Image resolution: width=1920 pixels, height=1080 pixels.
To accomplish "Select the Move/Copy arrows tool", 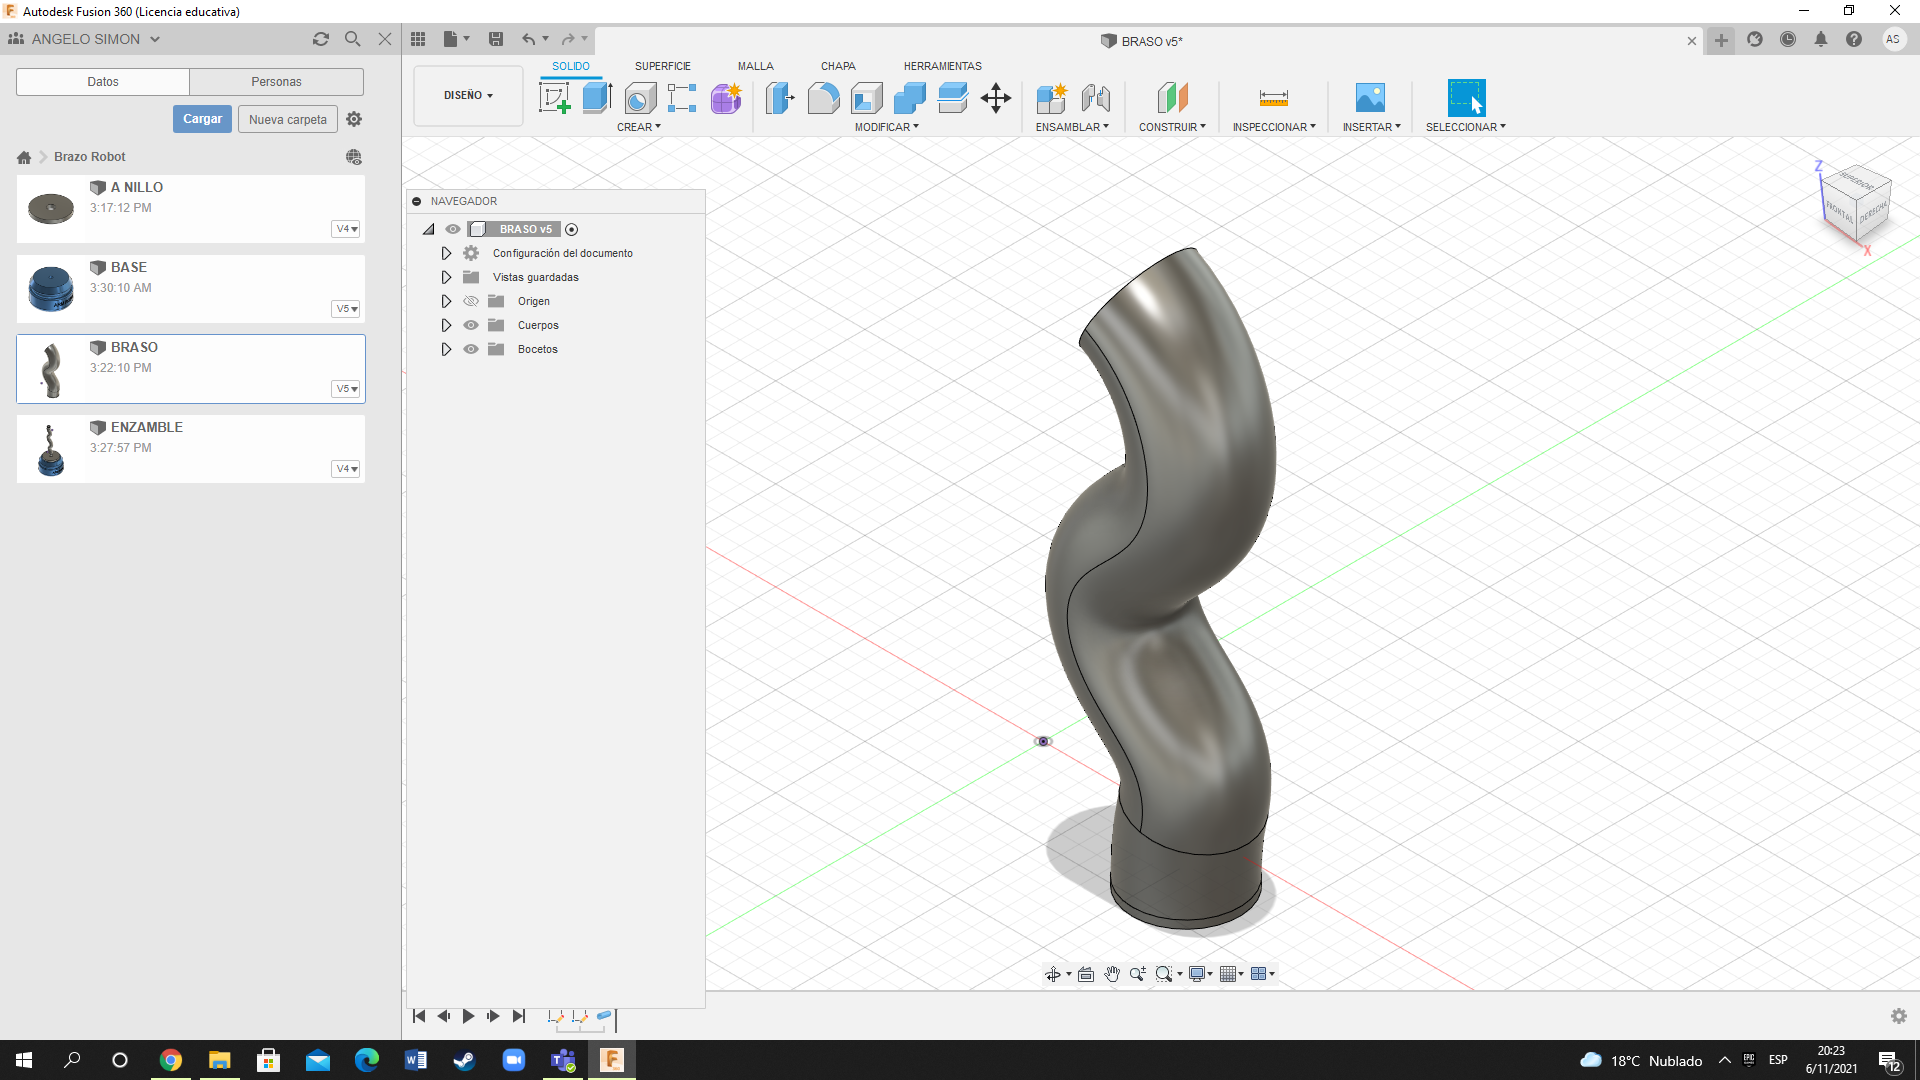I will pos(996,98).
